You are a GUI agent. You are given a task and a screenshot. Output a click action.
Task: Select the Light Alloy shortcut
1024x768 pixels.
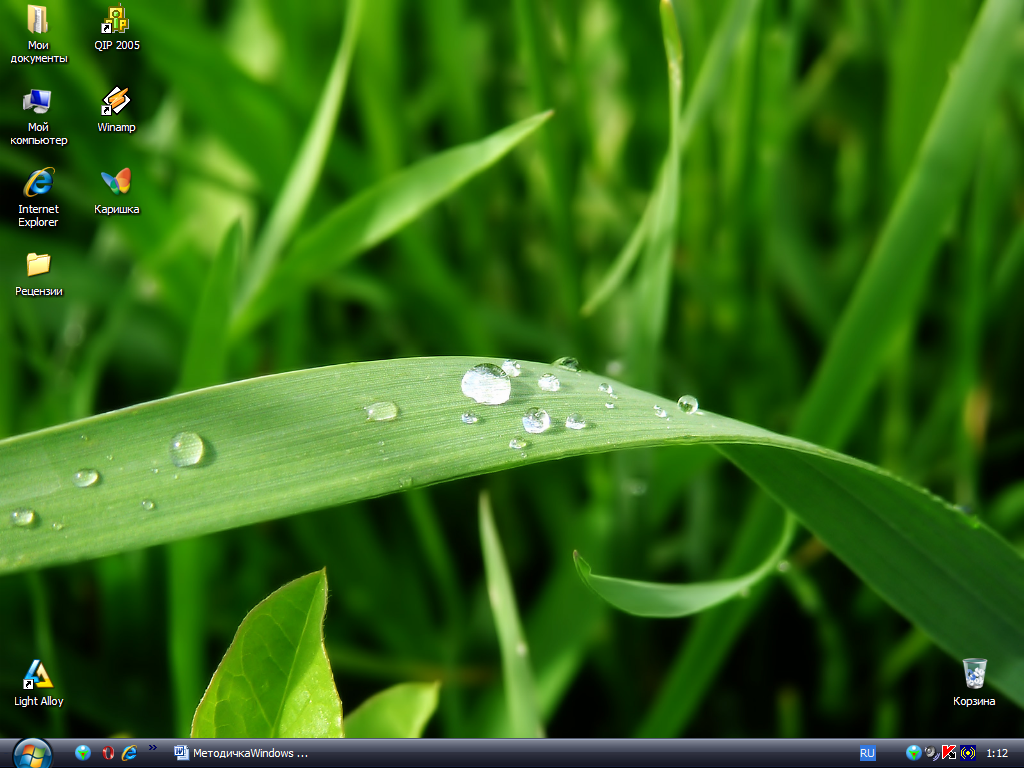[38, 684]
